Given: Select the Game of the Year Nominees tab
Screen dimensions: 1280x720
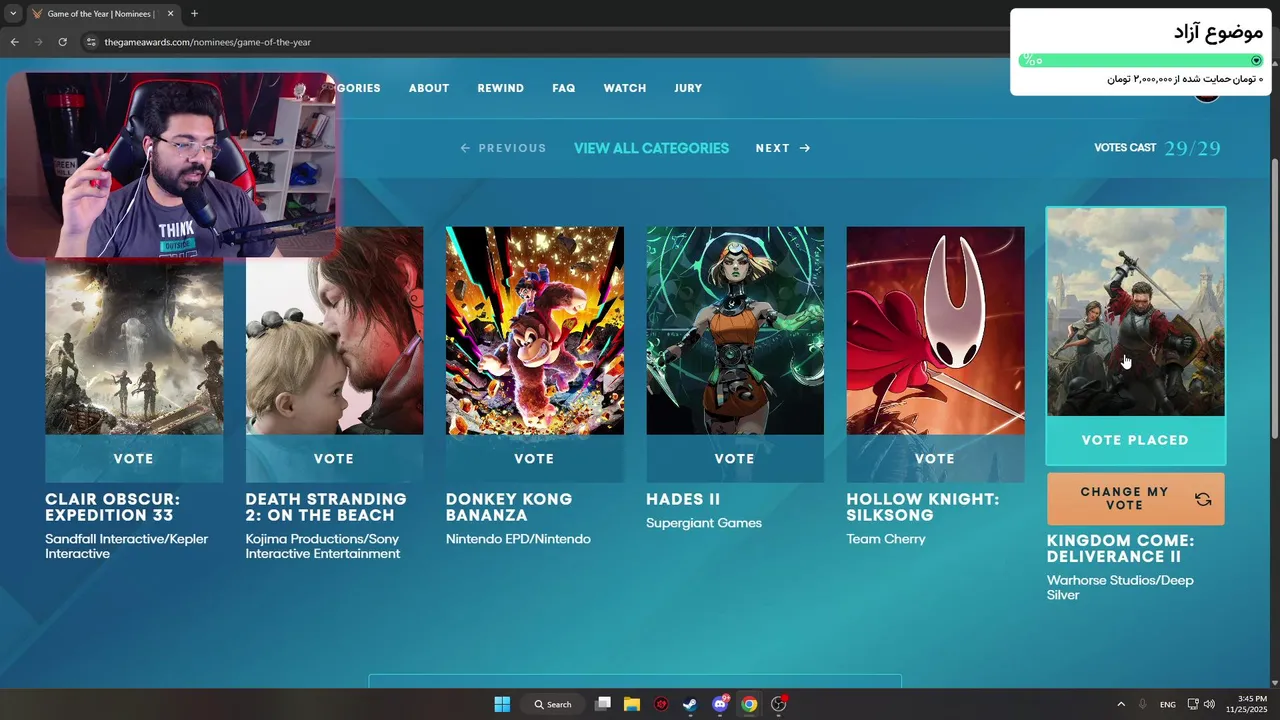Looking at the screenshot, I should pyautogui.click(x=100, y=14).
